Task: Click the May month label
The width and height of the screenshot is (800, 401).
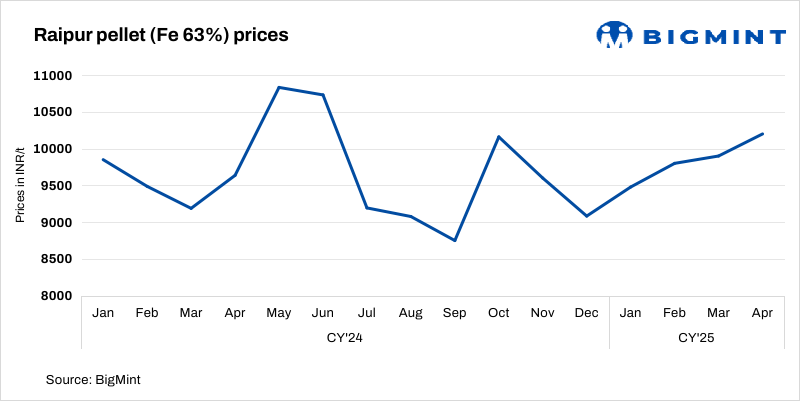Action: [x=279, y=313]
